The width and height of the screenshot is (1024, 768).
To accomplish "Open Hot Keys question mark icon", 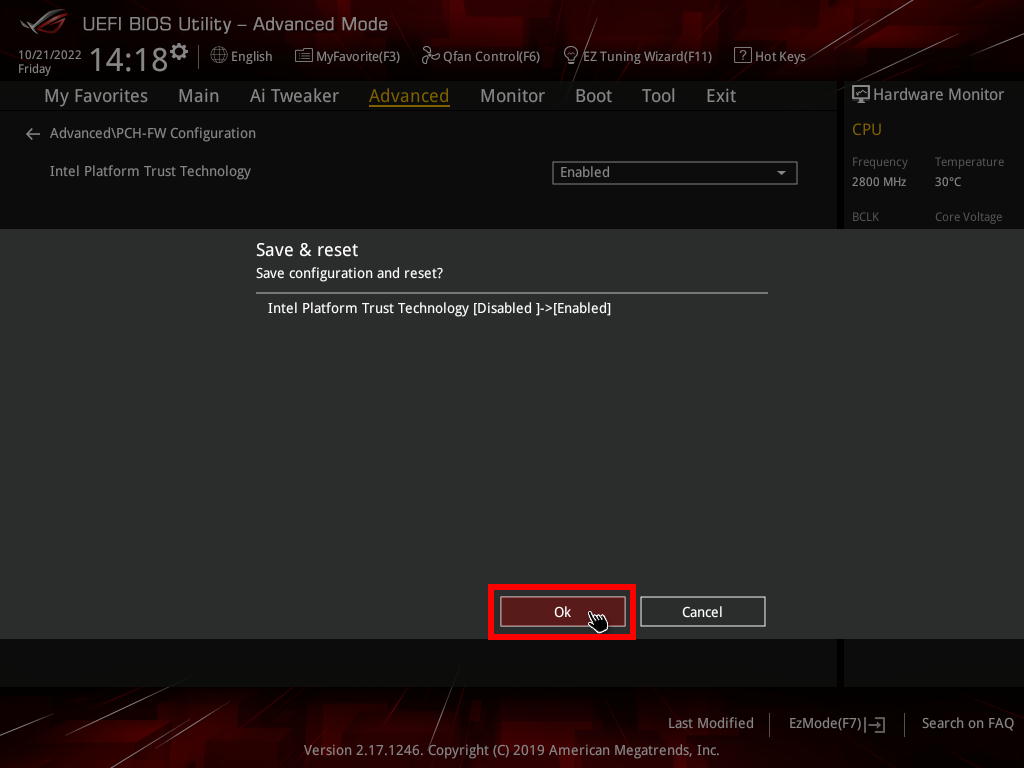I will click(743, 56).
